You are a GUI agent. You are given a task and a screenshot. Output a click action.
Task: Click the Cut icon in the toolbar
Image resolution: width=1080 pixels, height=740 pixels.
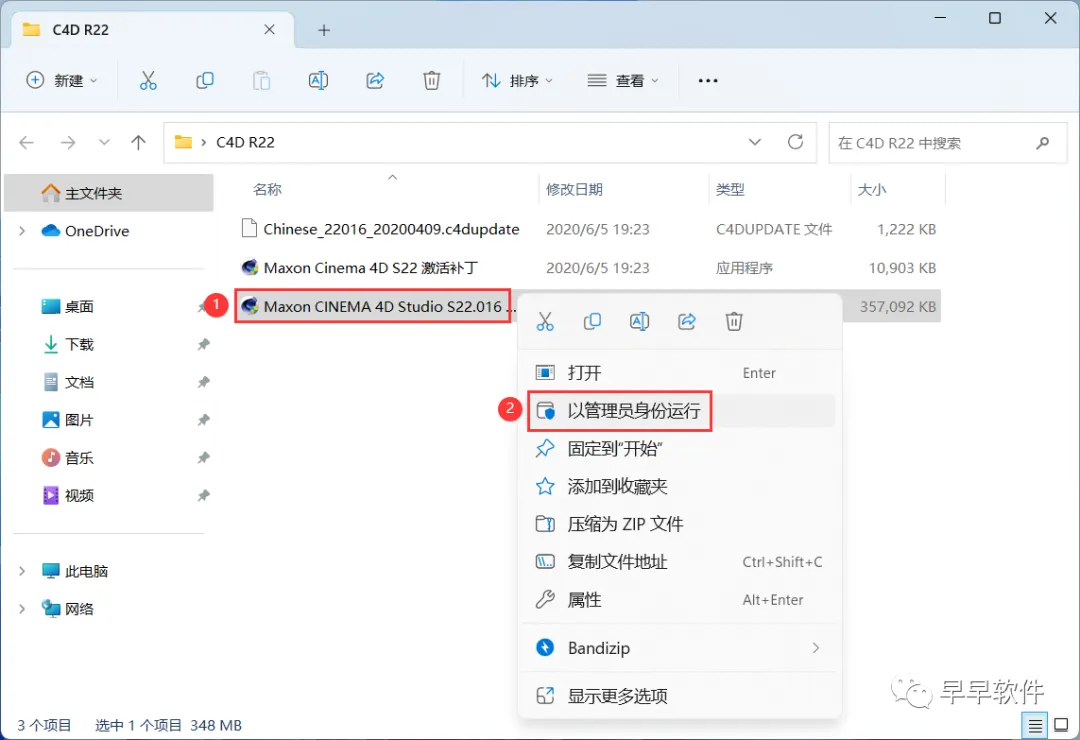click(x=148, y=81)
